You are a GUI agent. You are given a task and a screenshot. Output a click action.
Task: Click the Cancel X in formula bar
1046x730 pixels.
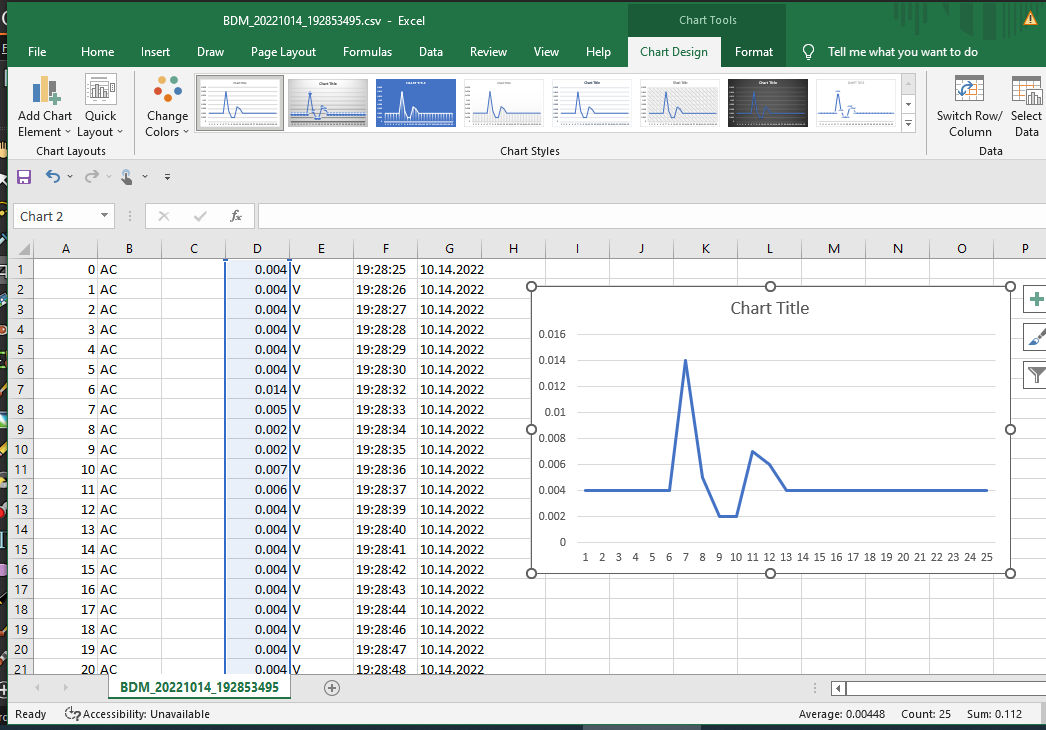[x=163, y=216]
